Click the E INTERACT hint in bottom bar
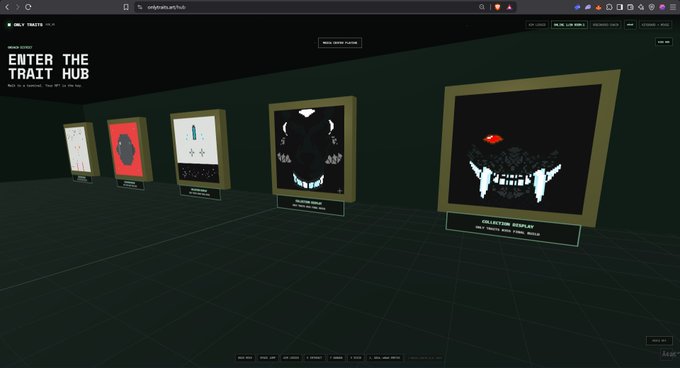This screenshot has height=368, width=680. (314, 358)
